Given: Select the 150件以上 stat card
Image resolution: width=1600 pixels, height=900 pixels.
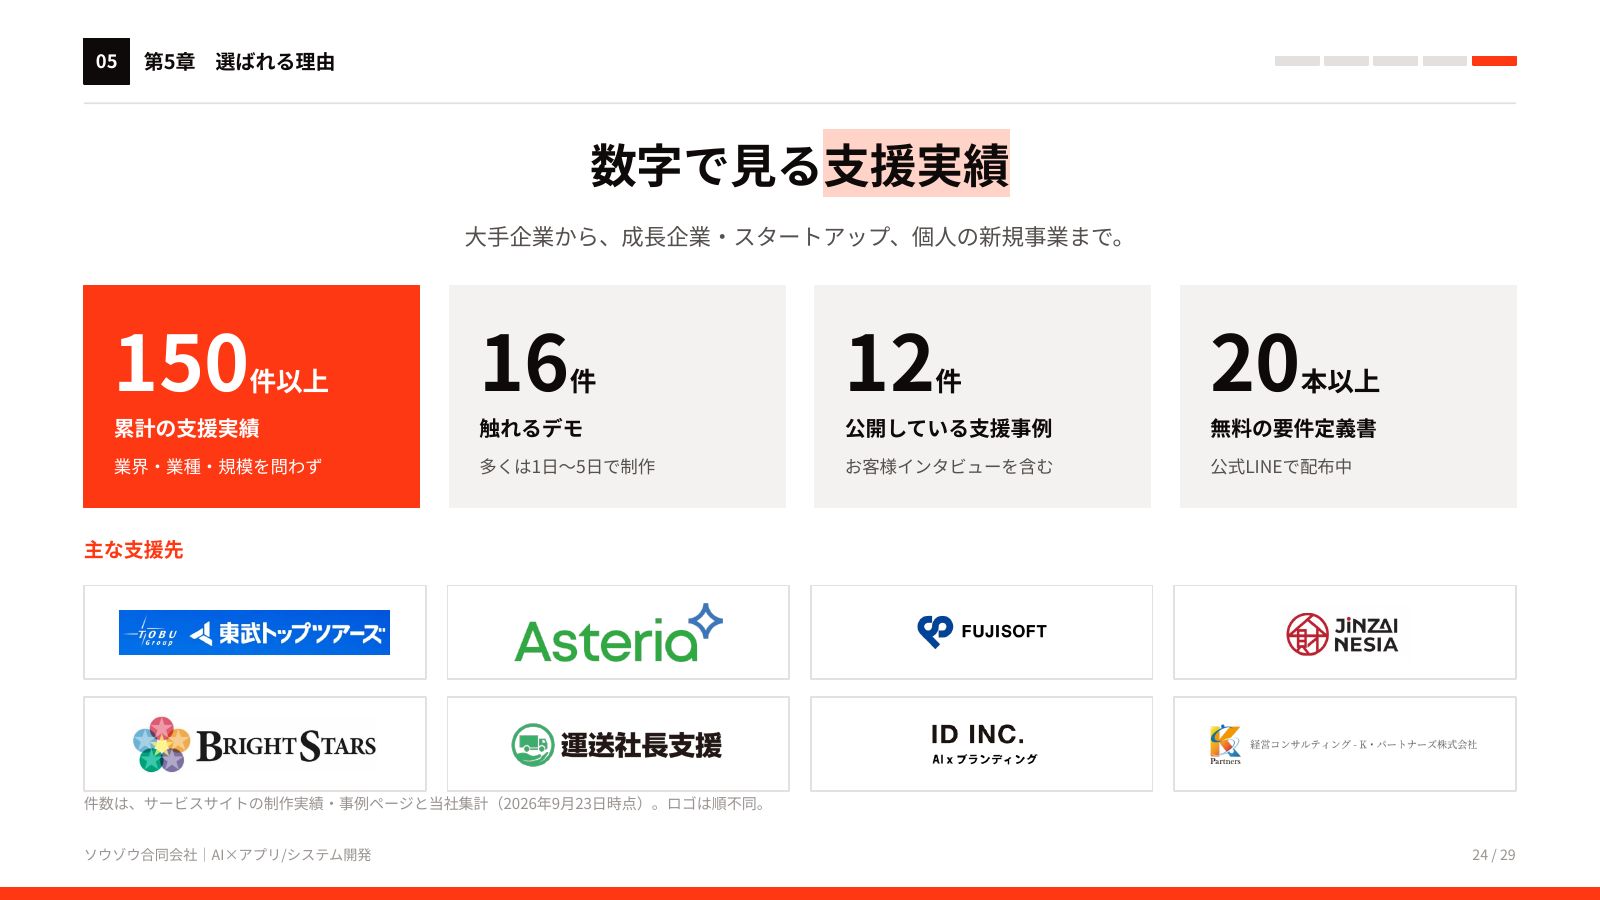Looking at the screenshot, I should point(251,396).
